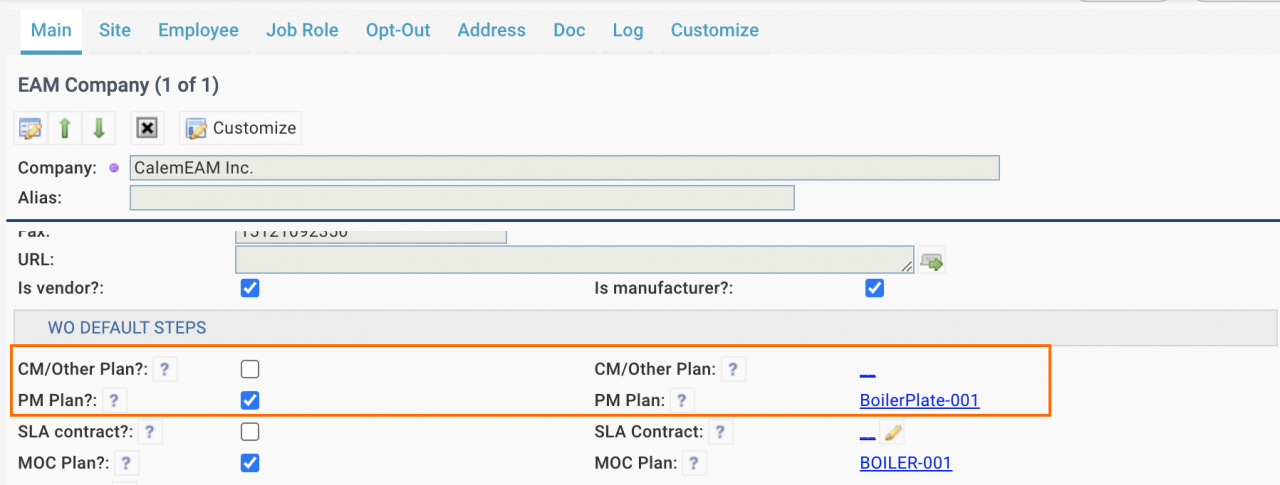Screen dimensions: 1280x485
Task: Open the Opt-Out tab
Action: pos(398,30)
